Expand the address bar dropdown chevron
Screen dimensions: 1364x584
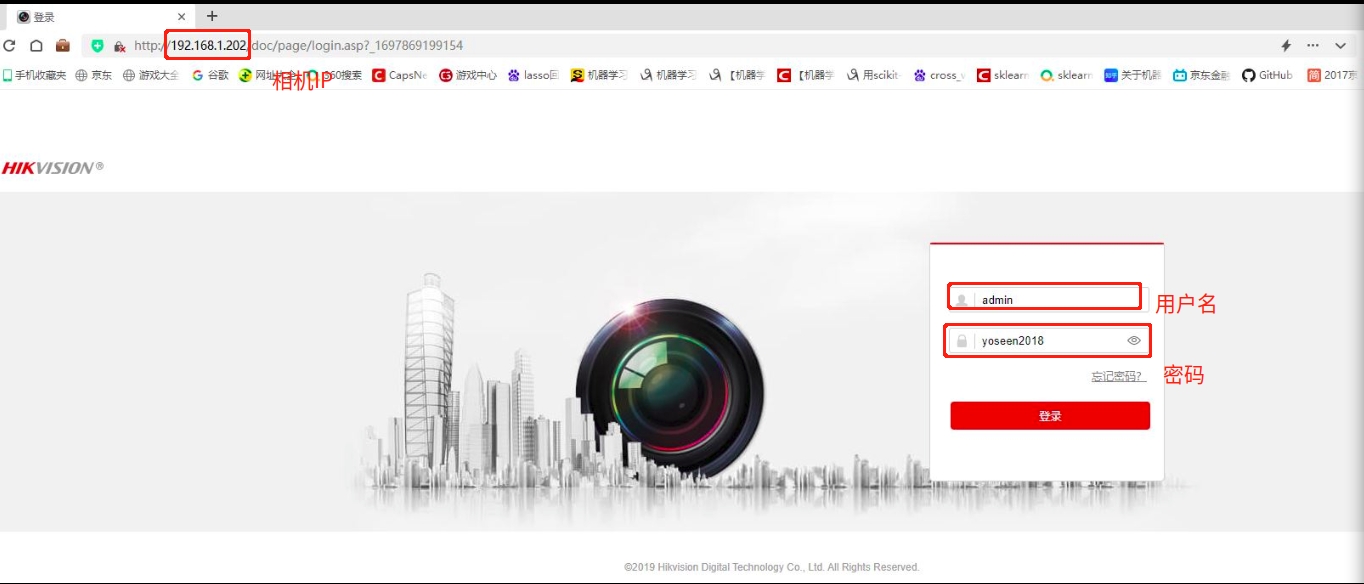click(1341, 46)
